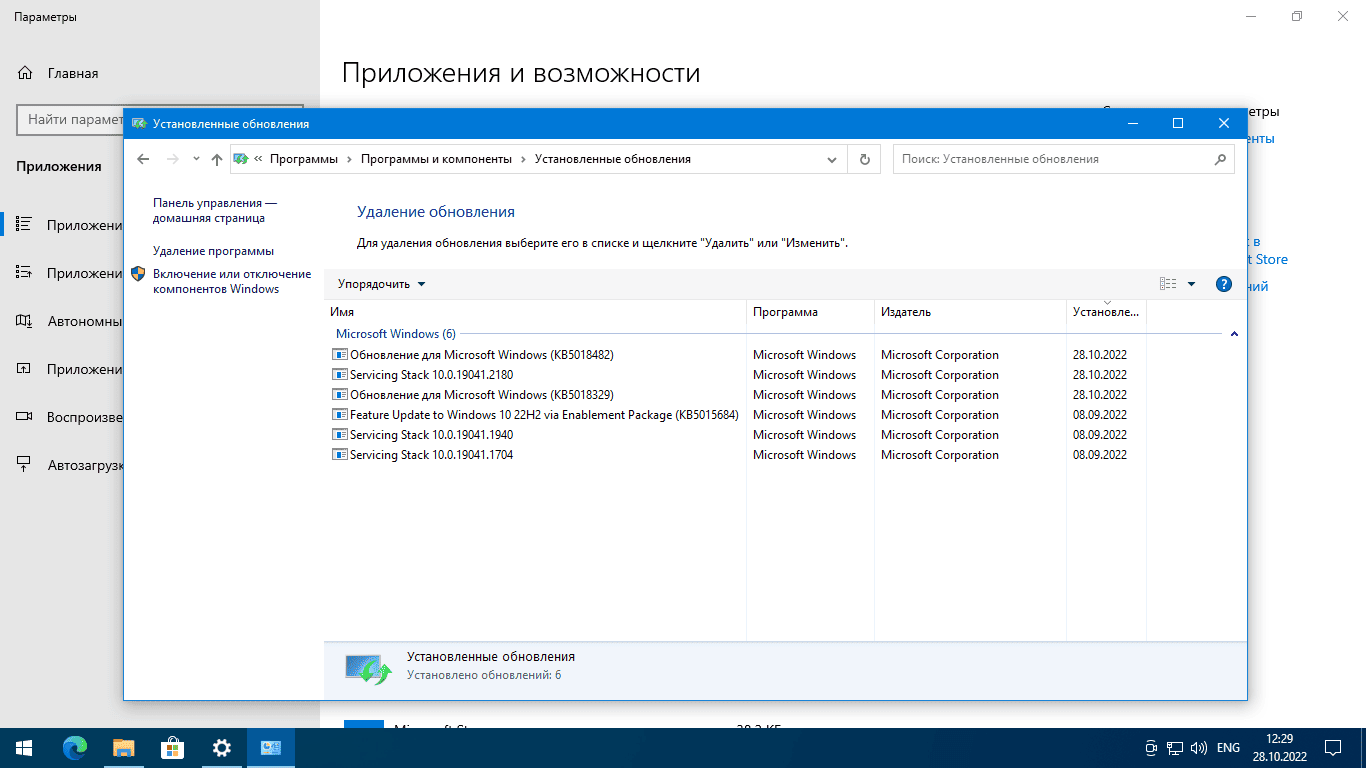Viewport: 1366px width, 768px height.
Task: Open Microsoft Store from the taskbar
Action: 172,748
